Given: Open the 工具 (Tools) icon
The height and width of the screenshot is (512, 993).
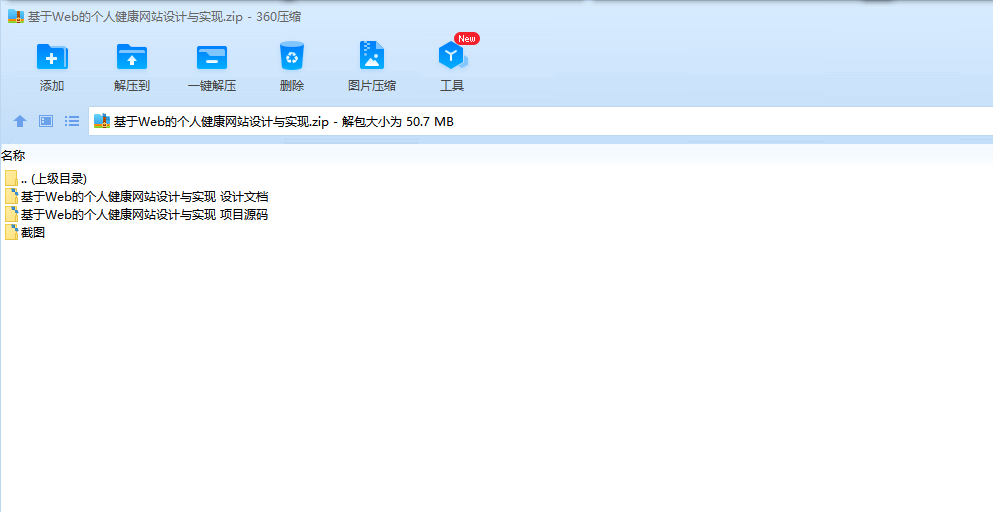Looking at the screenshot, I should point(452,56).
